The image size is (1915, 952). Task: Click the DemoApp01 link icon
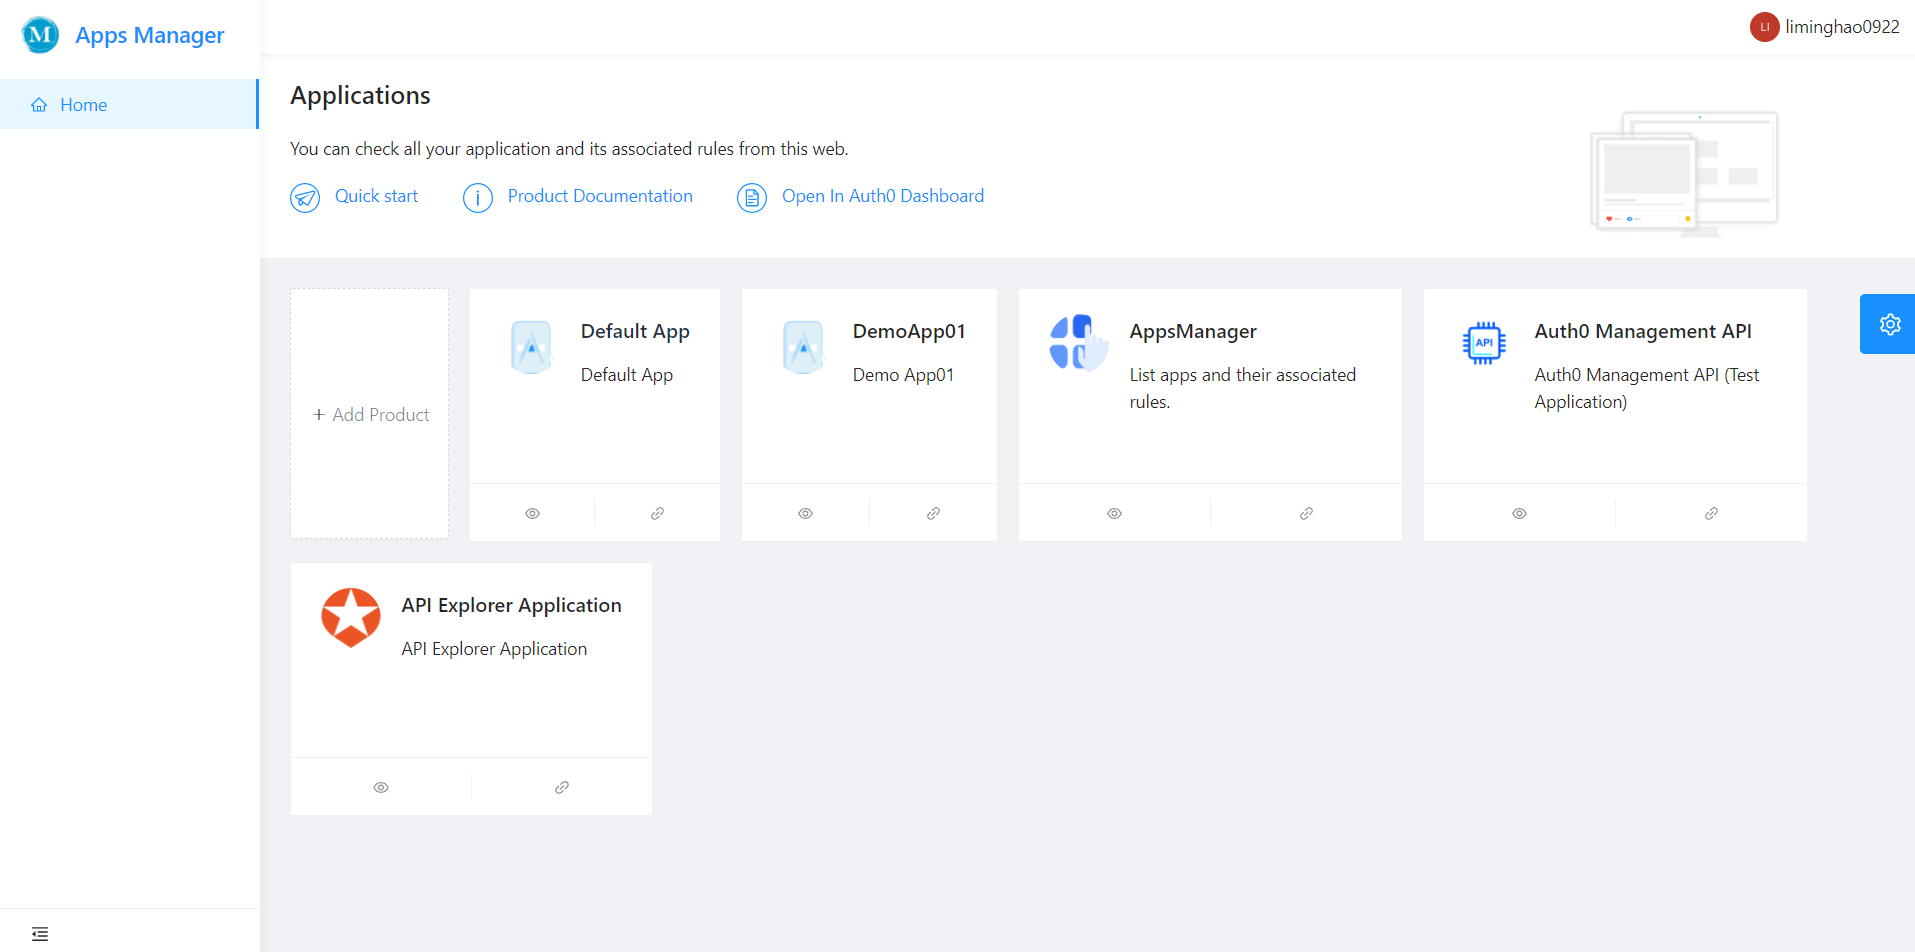click(933, 513)
